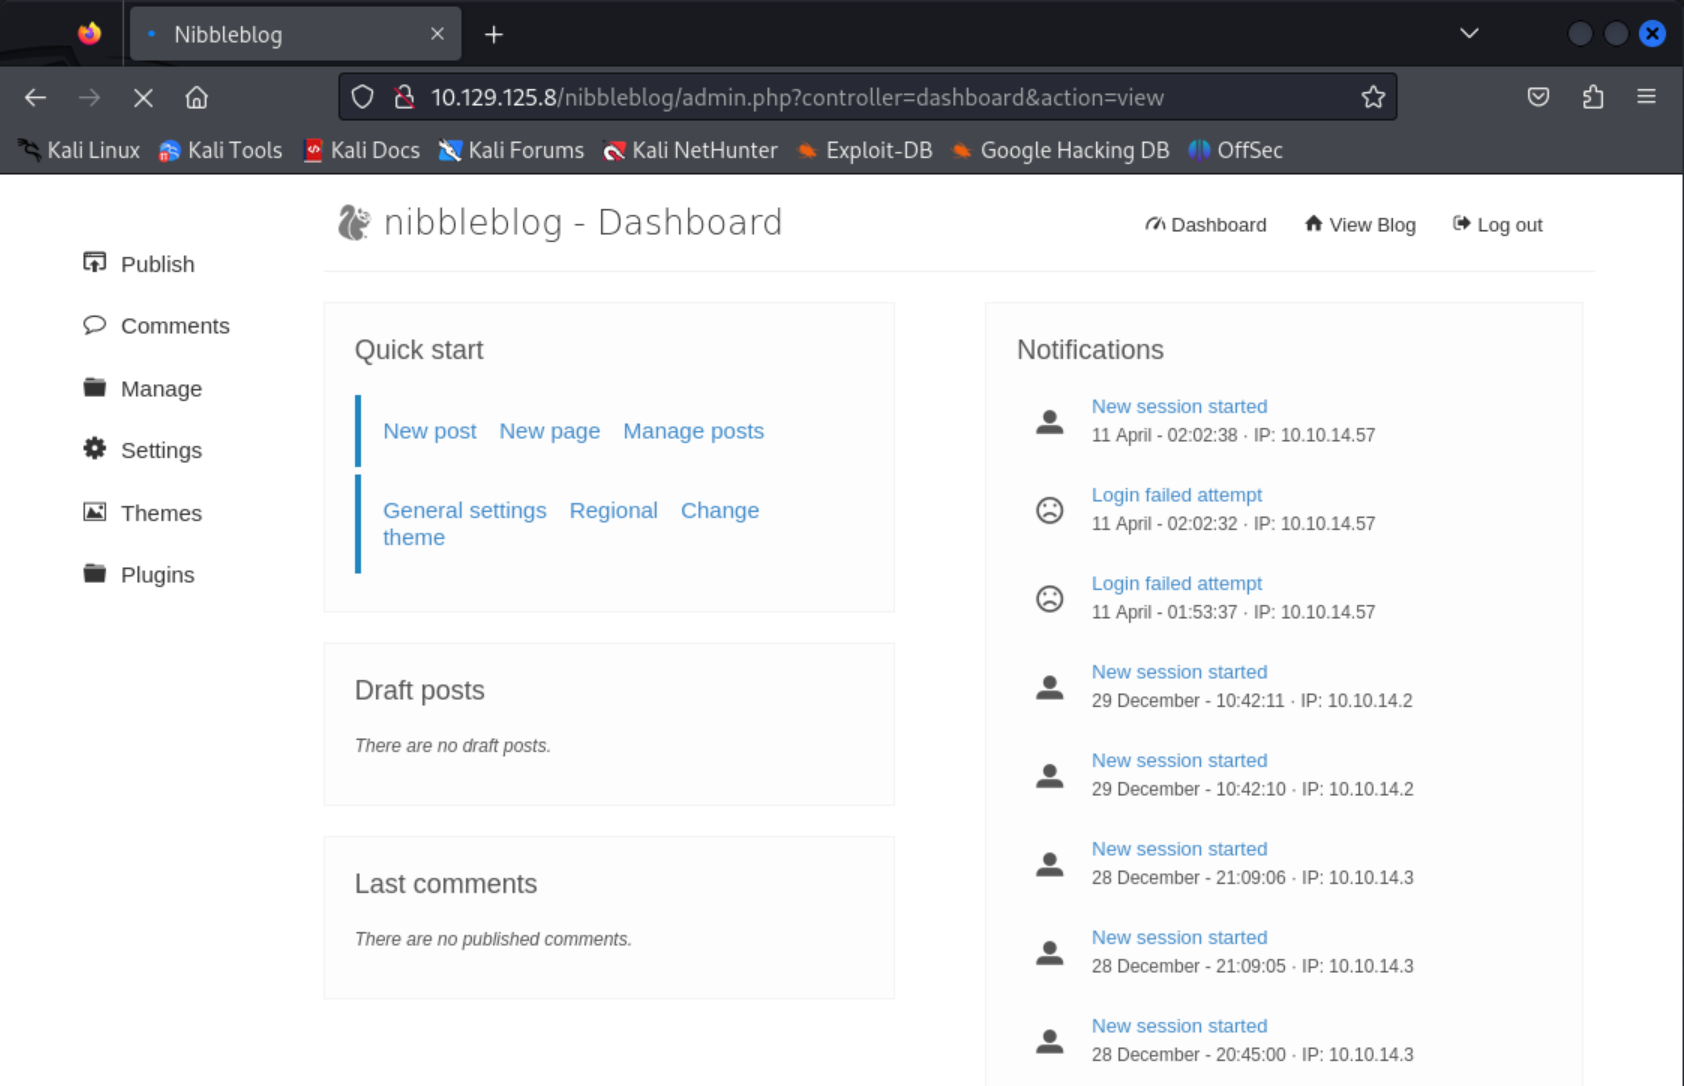Click the Firefox home icon
Screen dimensions: 1684x1086
point(196,97)
